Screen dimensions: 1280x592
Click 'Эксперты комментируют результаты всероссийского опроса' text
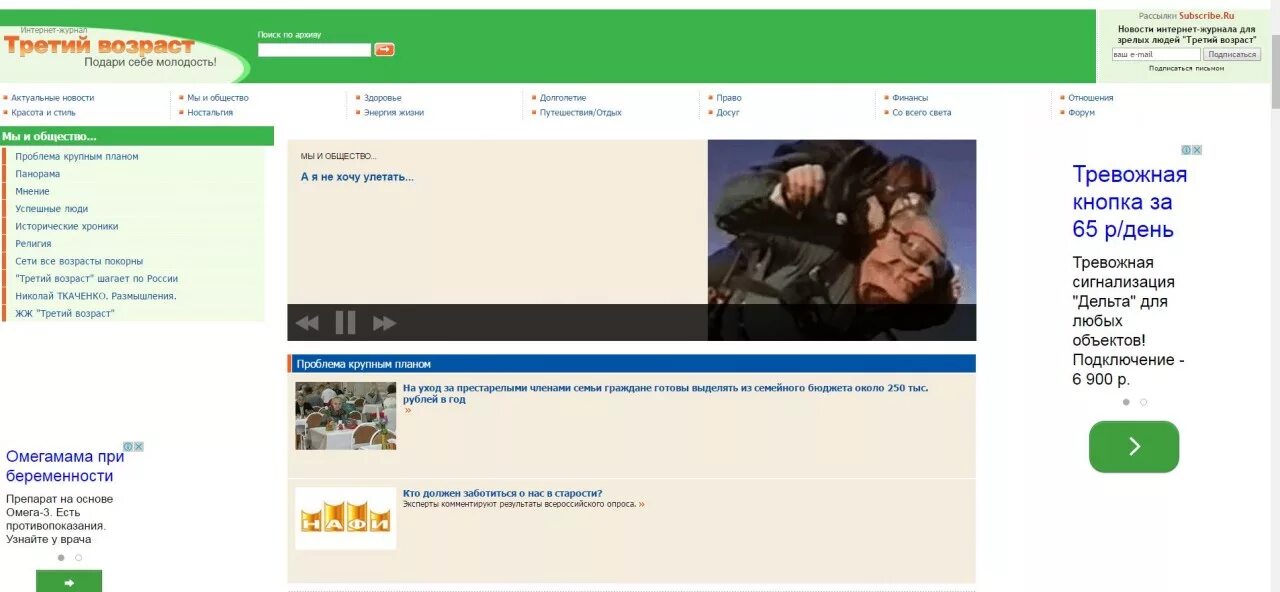[x=519, y=504]
